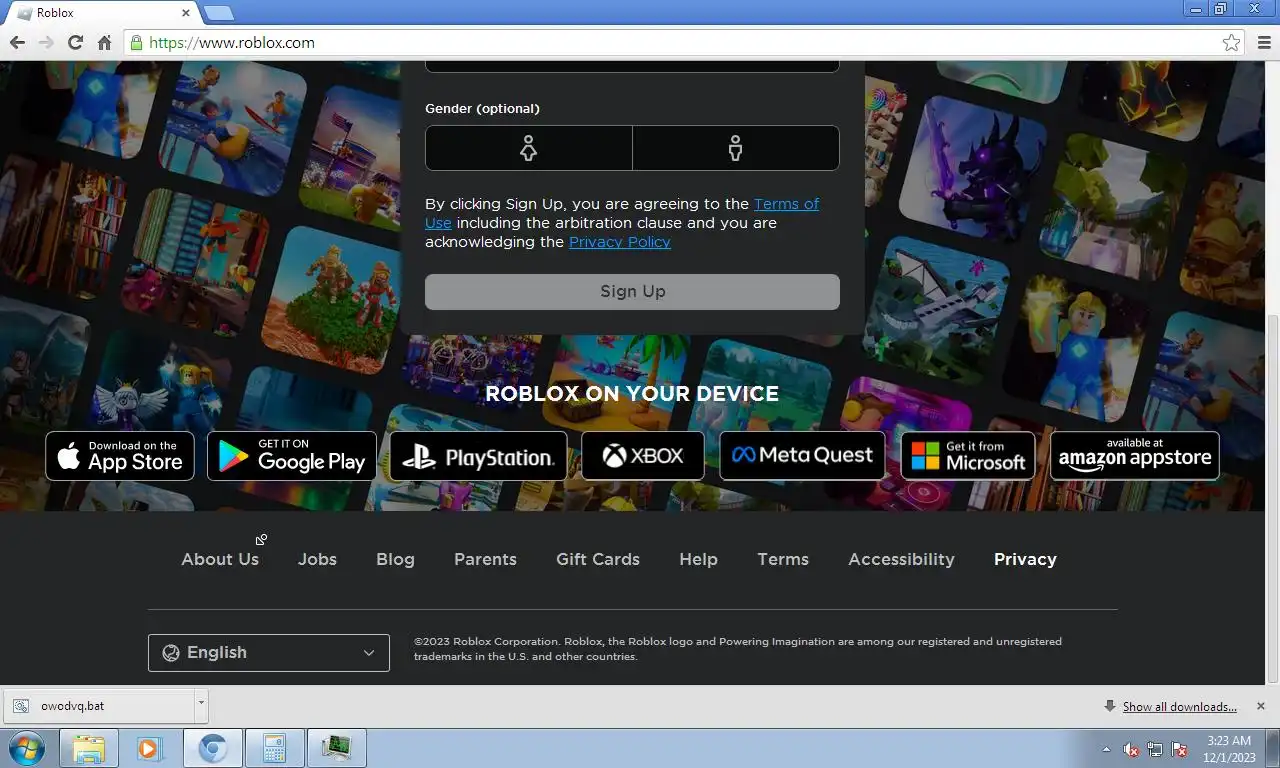Click the muted volume tray icon

pyautogui.click(x=1131, y=749)
